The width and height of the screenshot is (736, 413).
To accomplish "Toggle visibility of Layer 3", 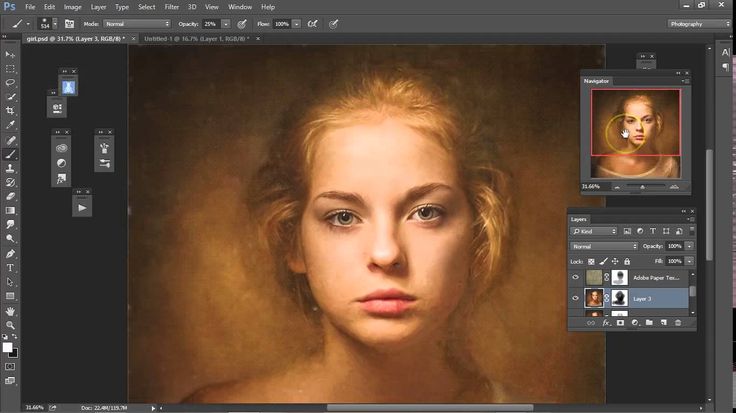I will tap(575, 298).
